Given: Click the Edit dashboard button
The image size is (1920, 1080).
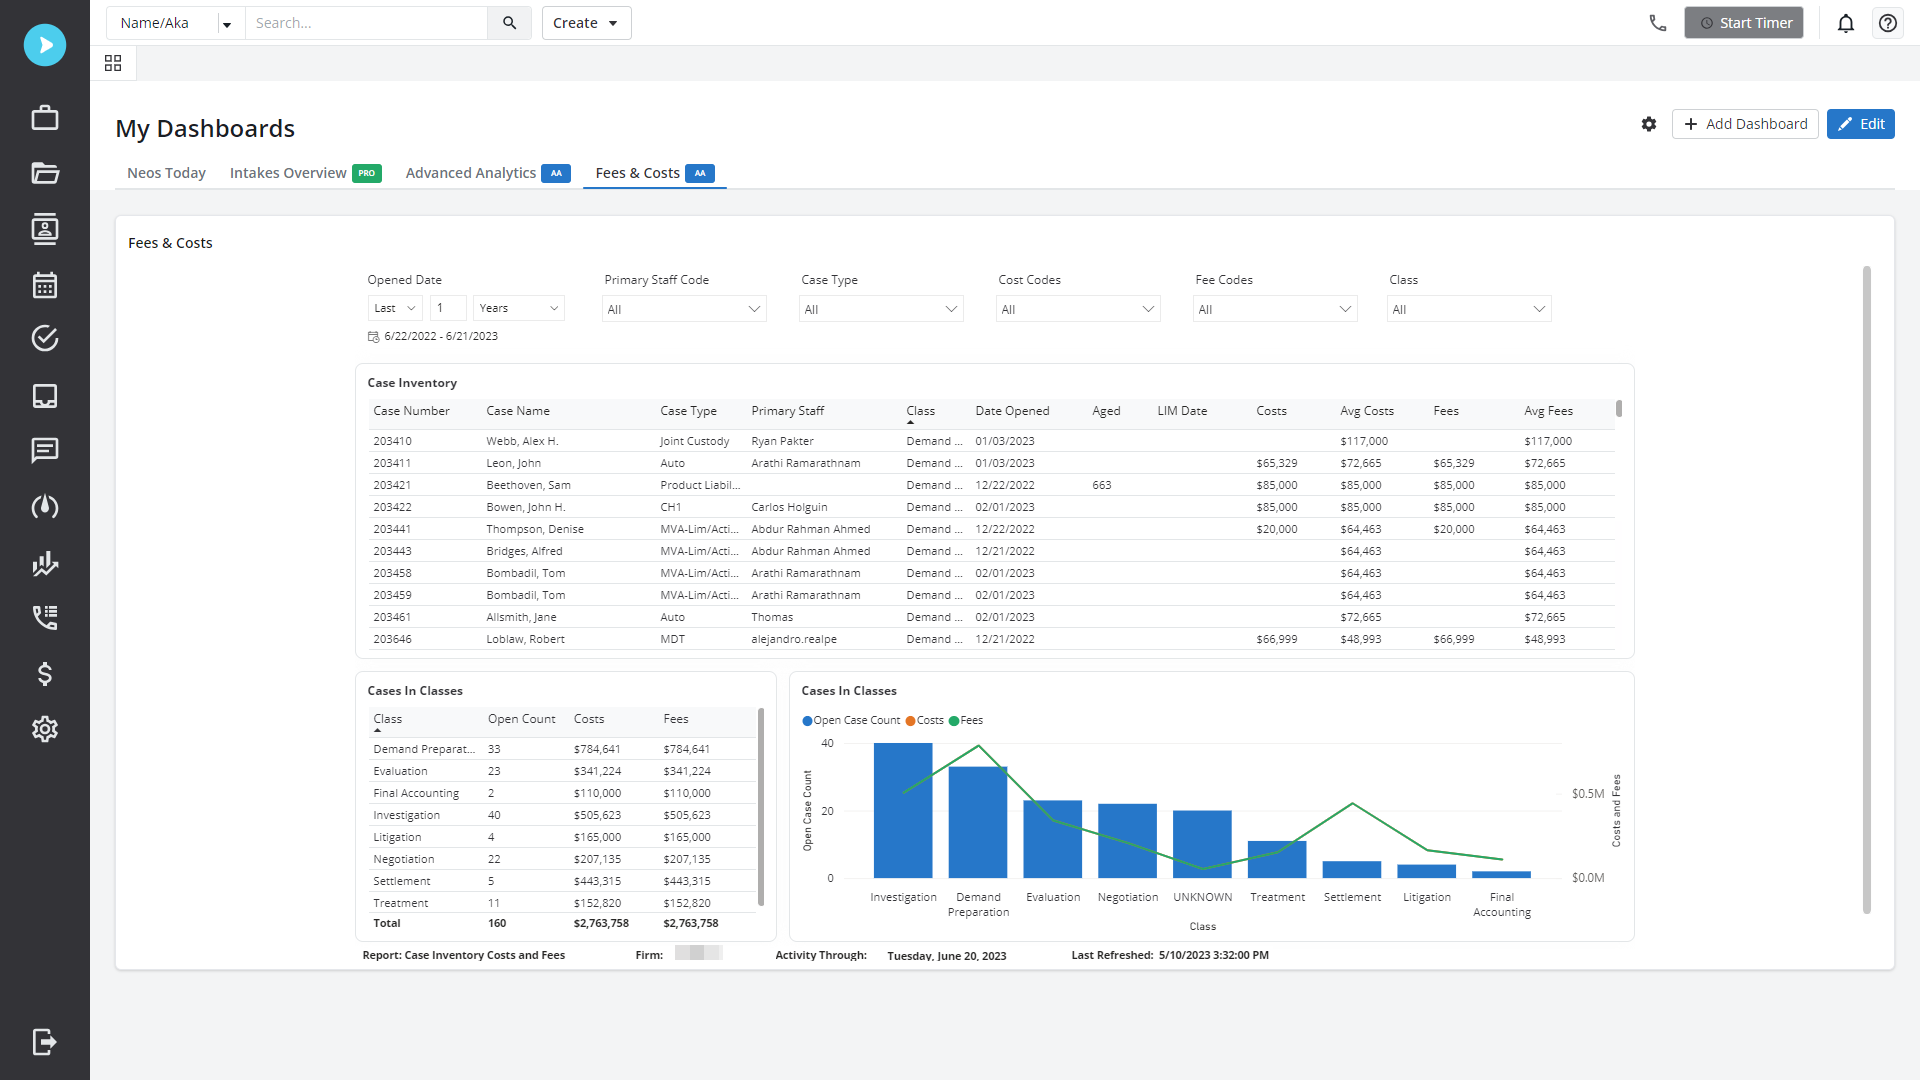Looking at the screenshot, I should 1860,124.
